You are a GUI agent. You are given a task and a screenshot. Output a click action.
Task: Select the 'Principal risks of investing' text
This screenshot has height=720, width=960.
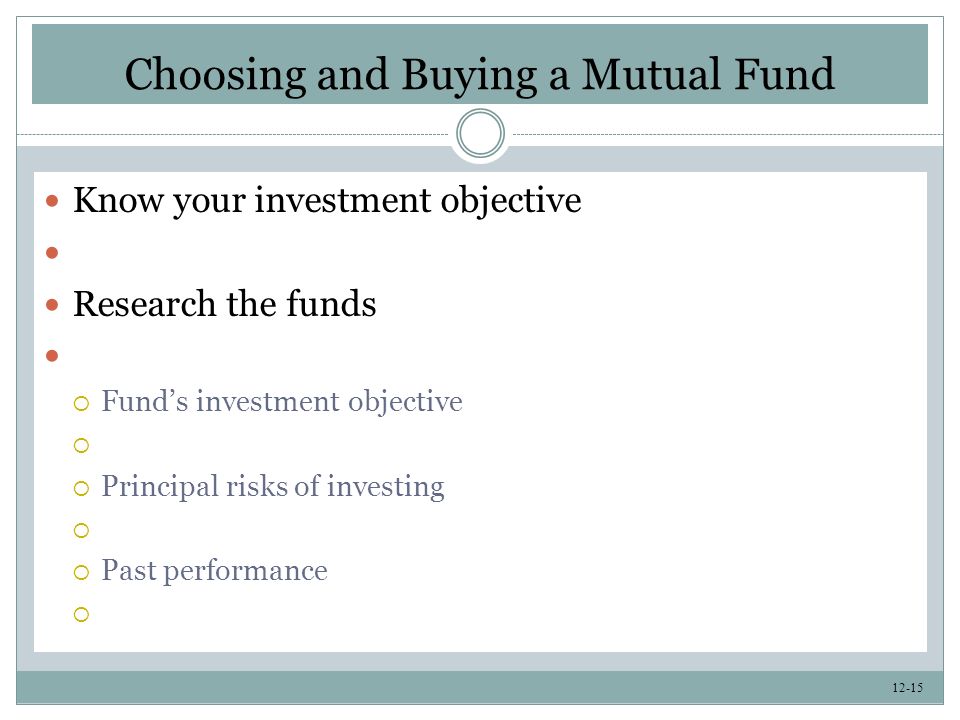click(272, 487)
